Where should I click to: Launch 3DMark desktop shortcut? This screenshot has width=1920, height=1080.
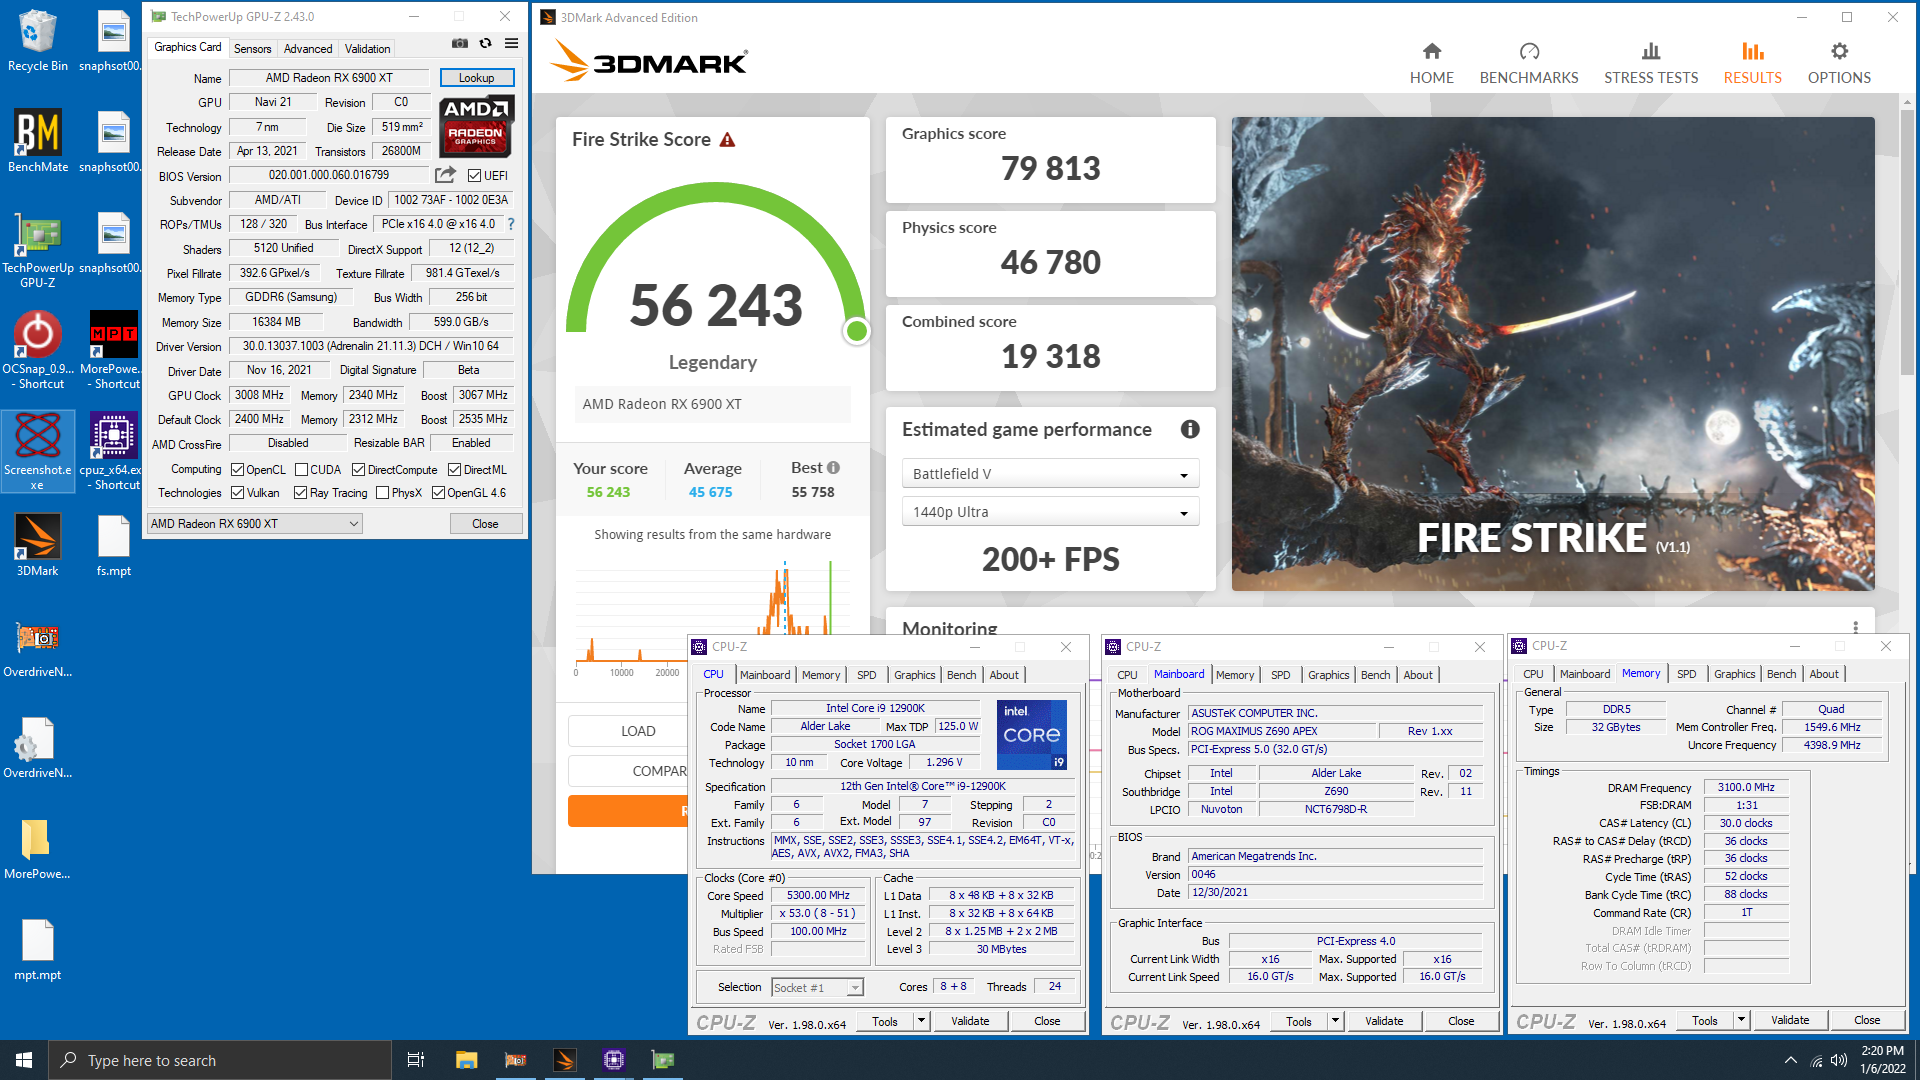pos(37,545)
